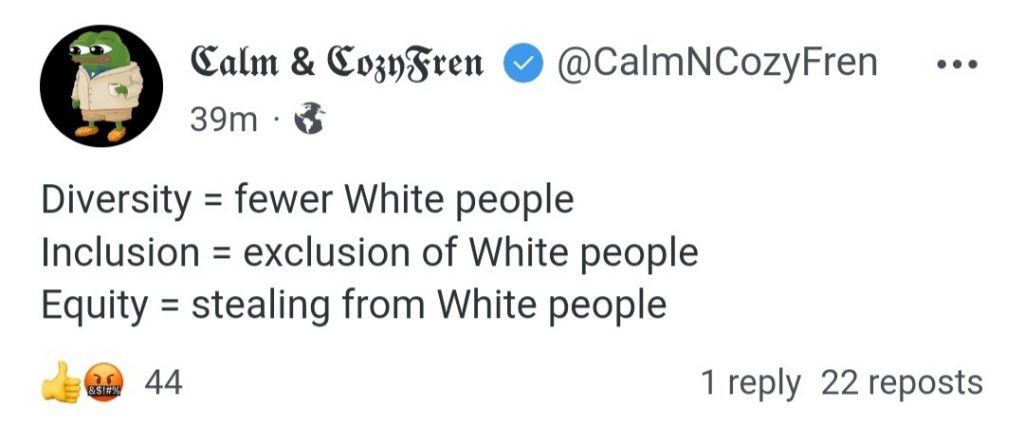Click the post line starting with Equity
The width and height of the screenshot is (1024, 444).
(x=353, y=304)
